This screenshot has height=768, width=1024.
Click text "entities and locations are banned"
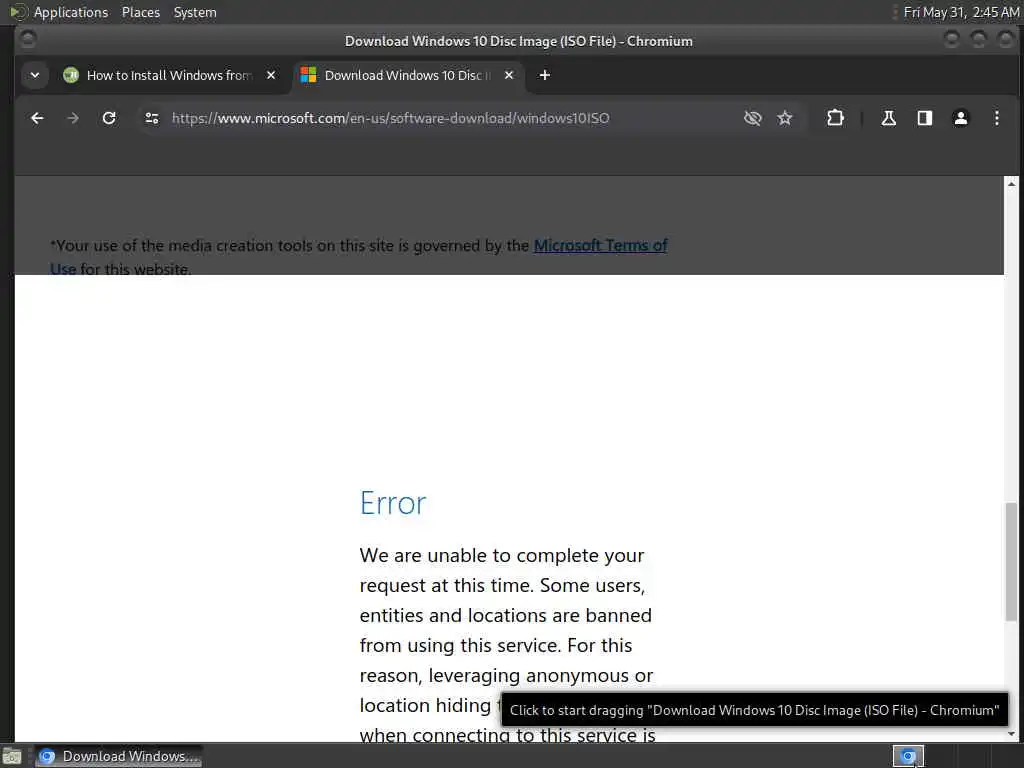[505, 616]
